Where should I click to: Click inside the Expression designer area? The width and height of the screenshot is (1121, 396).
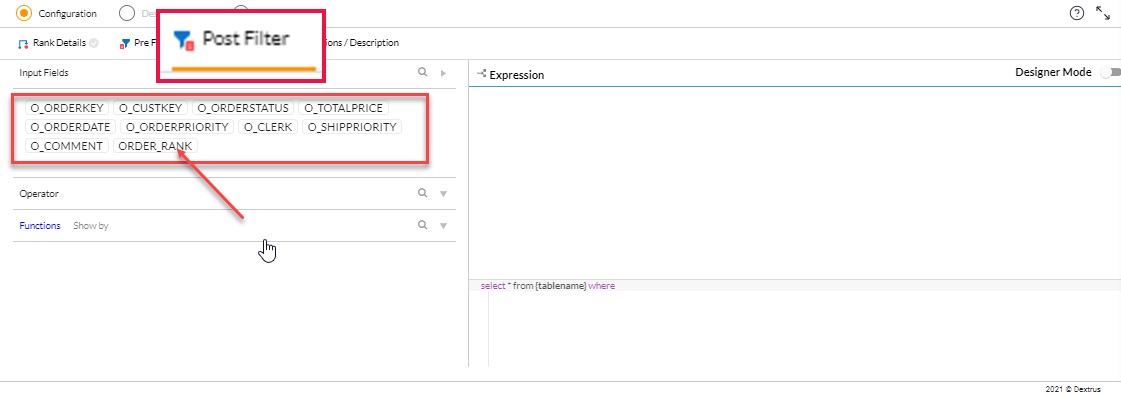click(x=794, y=182)
